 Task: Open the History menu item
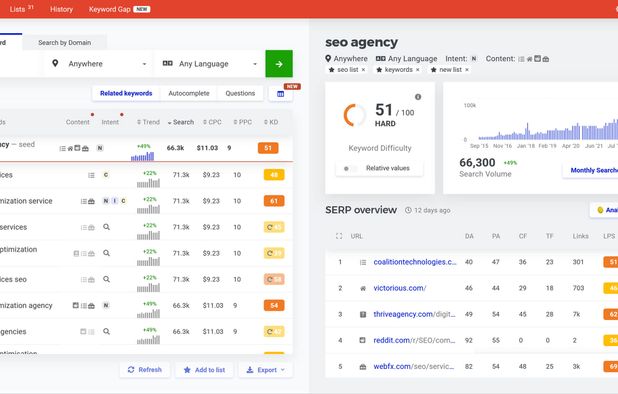pyautogui.click(x=61, y=9)
